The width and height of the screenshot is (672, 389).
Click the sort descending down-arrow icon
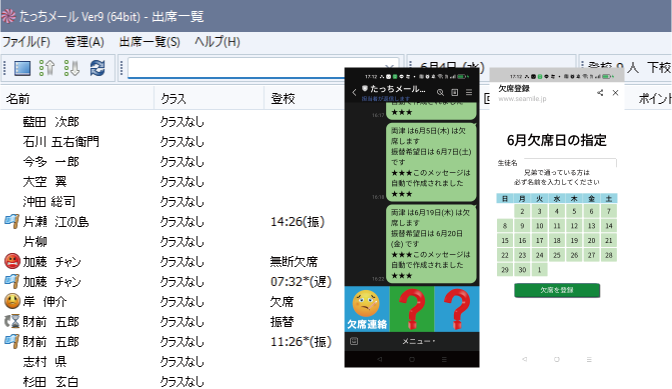tap(72, 68)
